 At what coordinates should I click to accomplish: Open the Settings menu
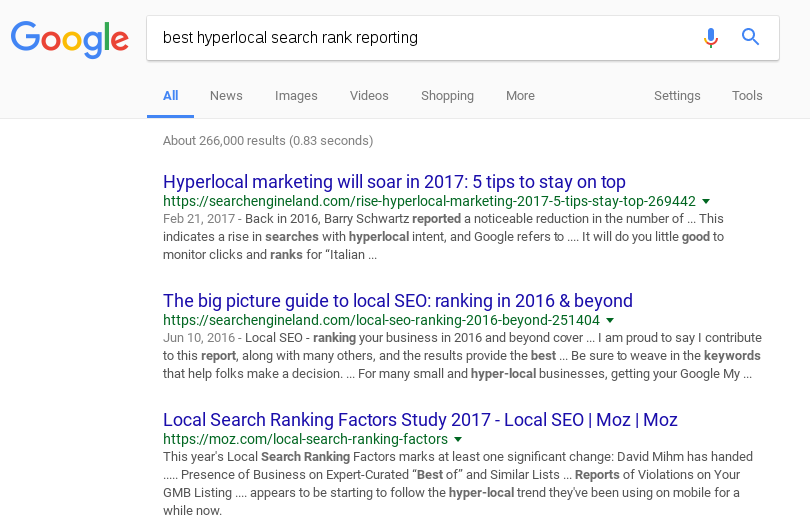(x=677, y=96)
